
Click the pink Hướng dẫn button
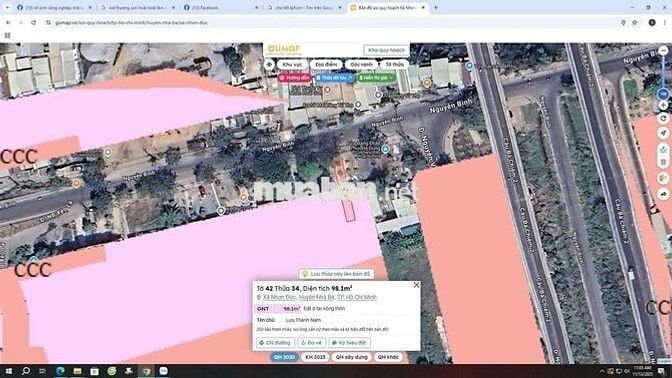[294, 78]
